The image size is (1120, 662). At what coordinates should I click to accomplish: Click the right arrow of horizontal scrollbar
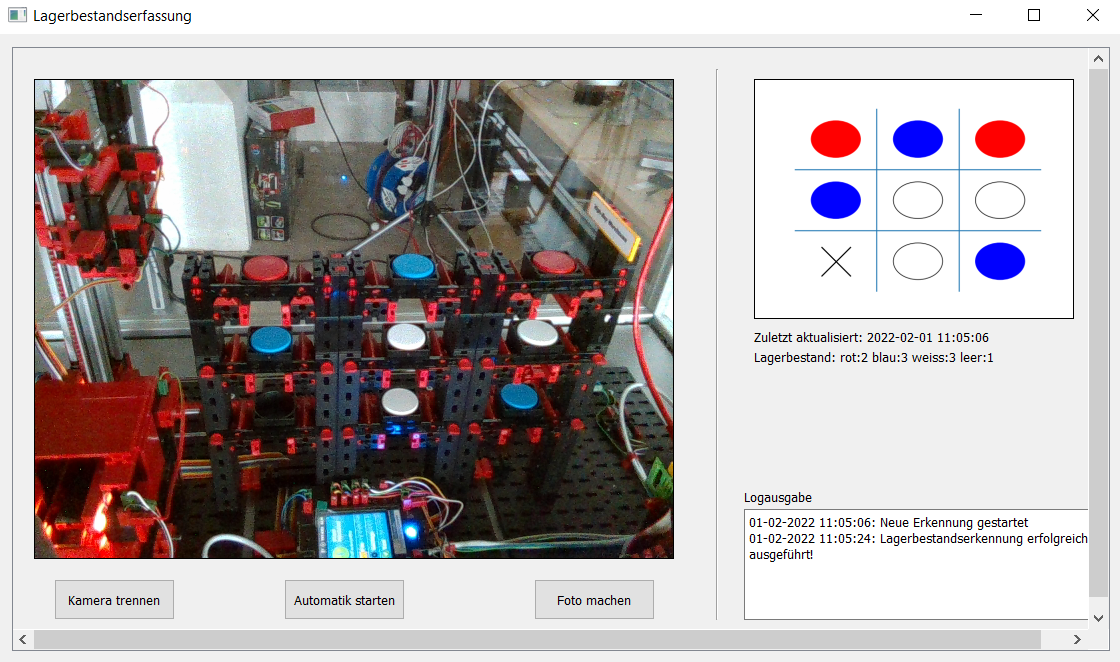tap(1077, 639)
